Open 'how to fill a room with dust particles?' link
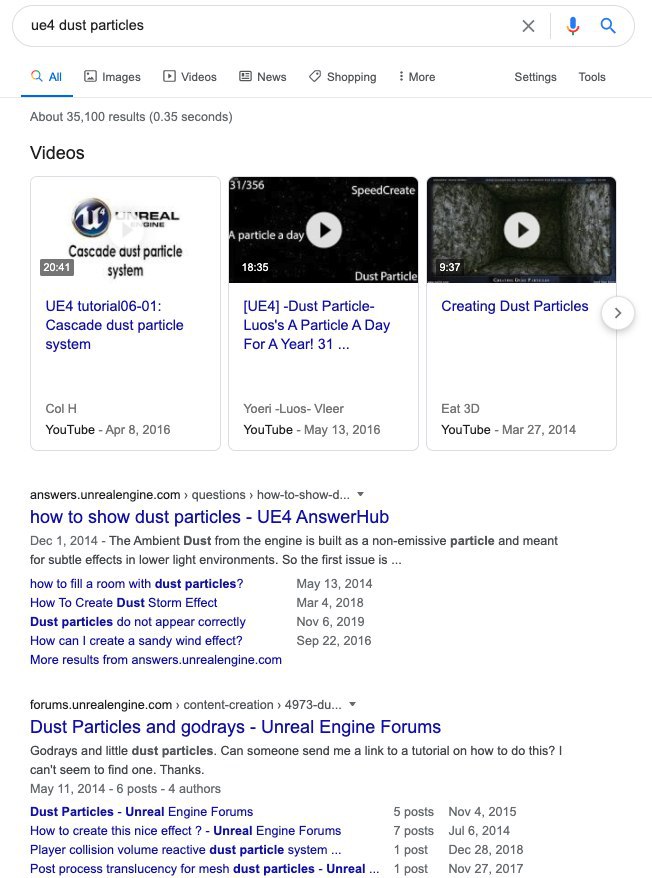The width and height of the screenshot is (652, 878). [137, 583]
